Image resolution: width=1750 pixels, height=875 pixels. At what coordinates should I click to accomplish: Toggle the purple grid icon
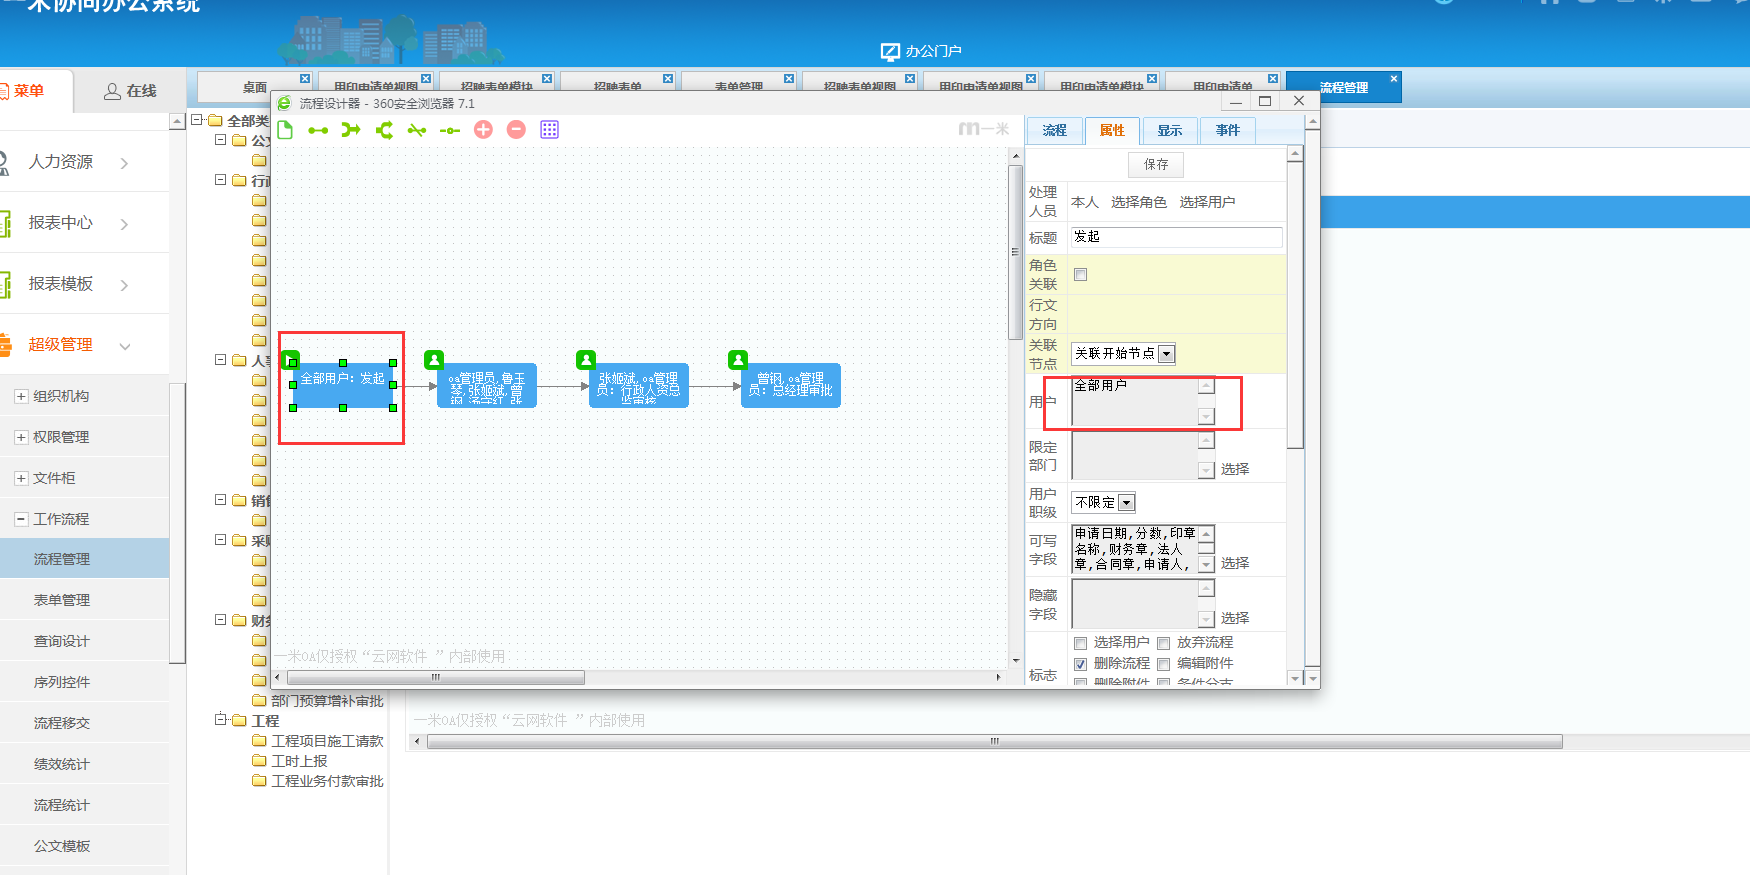coord(549,129)
